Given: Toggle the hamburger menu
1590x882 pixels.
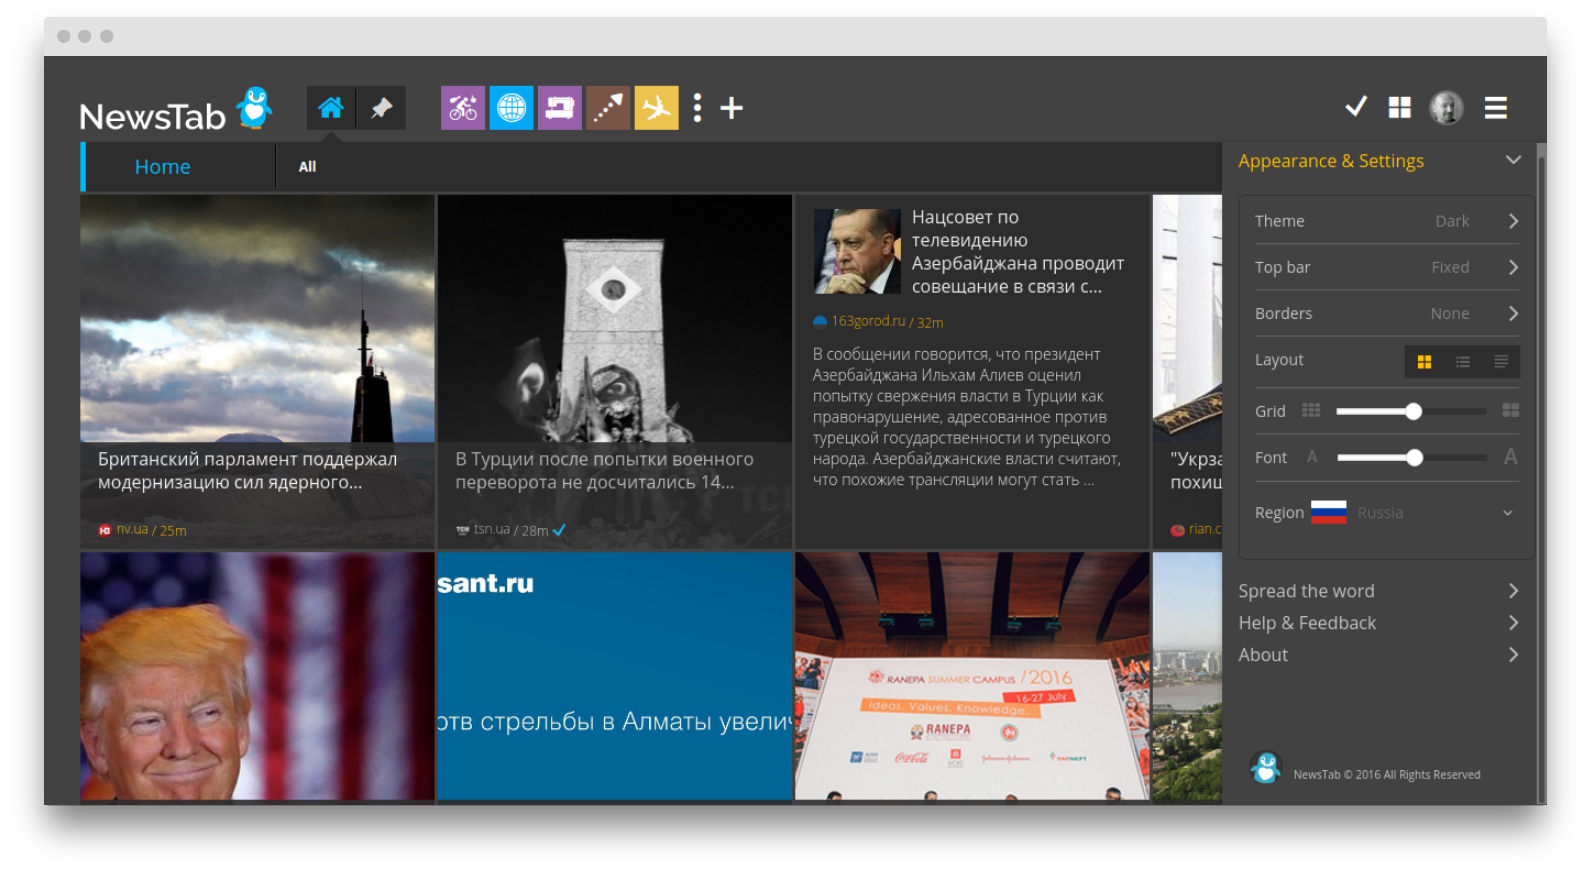Looking at the screenshot, I should point(1495,107).
